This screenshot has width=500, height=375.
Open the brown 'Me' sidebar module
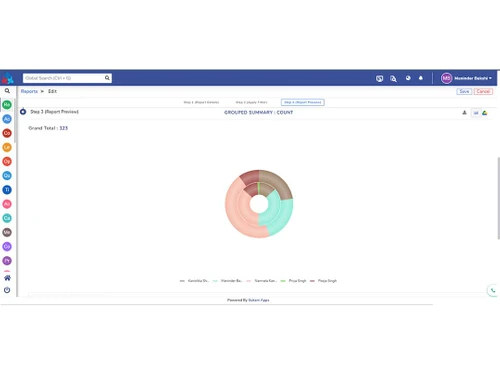pyautogui.click(x=7, y=232)
